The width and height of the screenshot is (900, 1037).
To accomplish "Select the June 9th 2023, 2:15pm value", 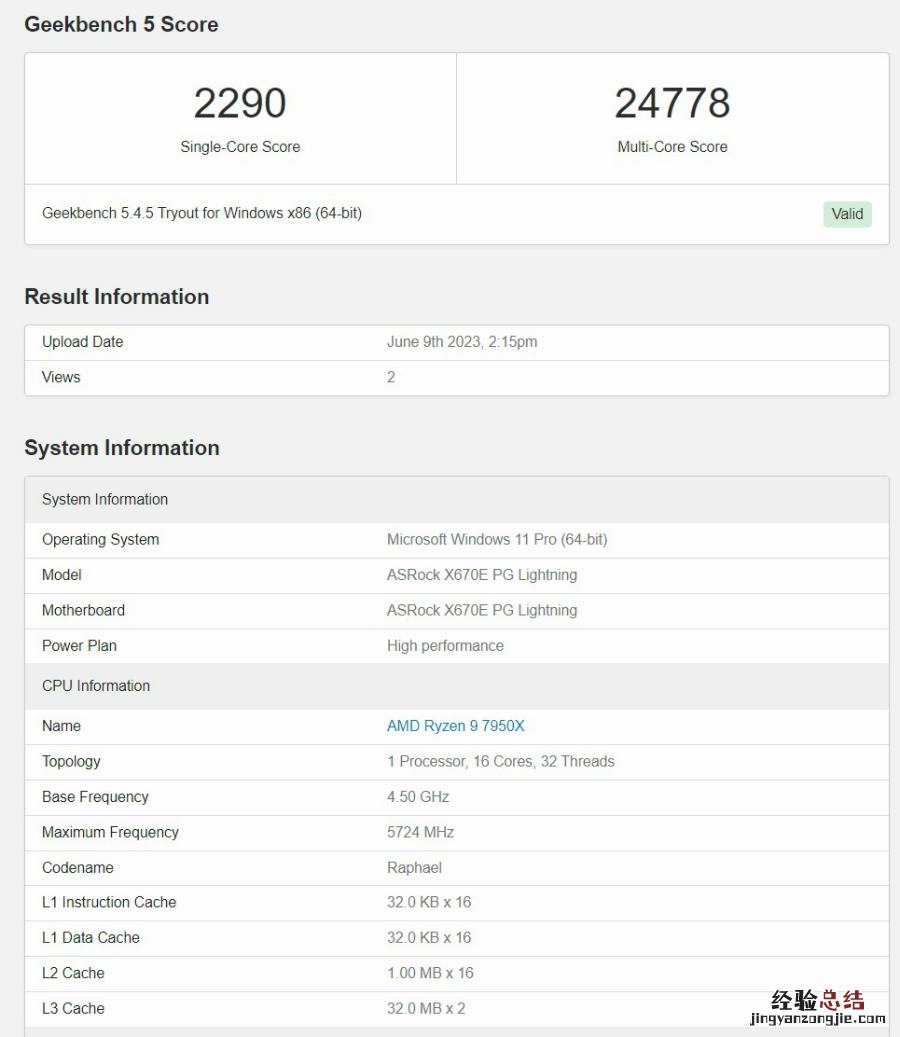I will click(x=462, y=342).
